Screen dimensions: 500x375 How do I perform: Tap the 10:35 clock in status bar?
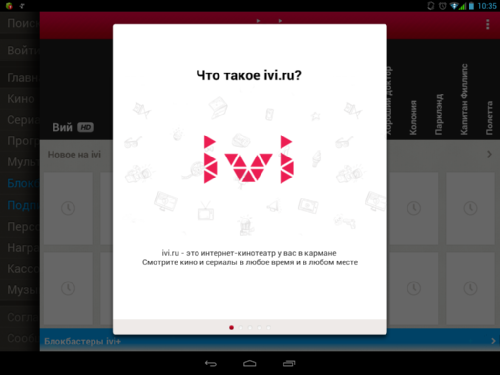click(487, 6)
